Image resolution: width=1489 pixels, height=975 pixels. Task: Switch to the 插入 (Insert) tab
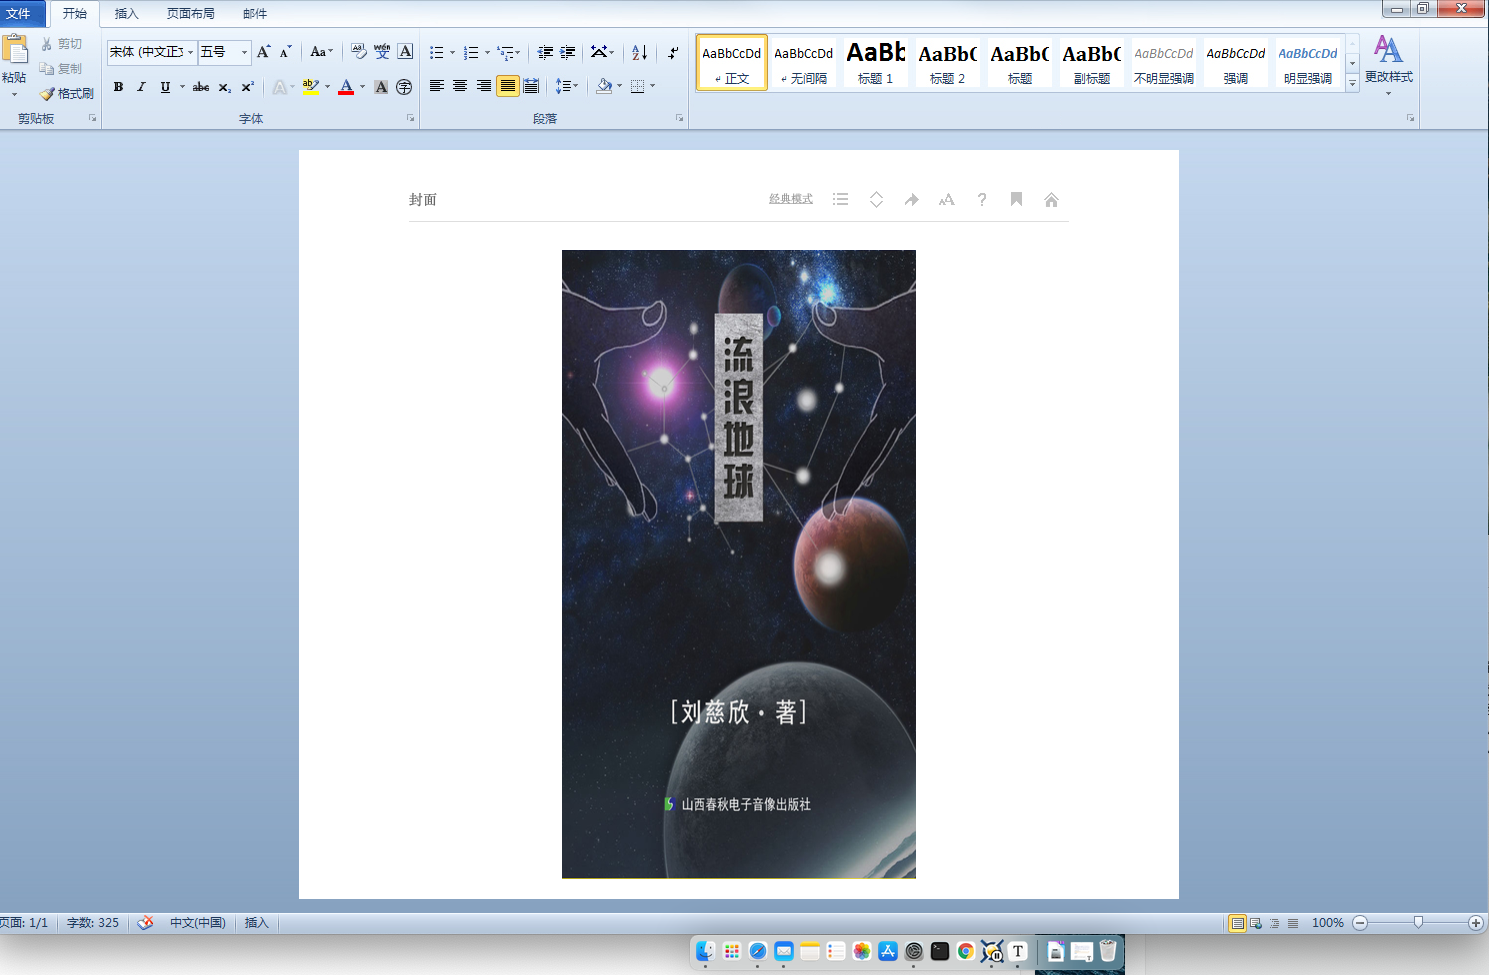click(x=127, y=14)
